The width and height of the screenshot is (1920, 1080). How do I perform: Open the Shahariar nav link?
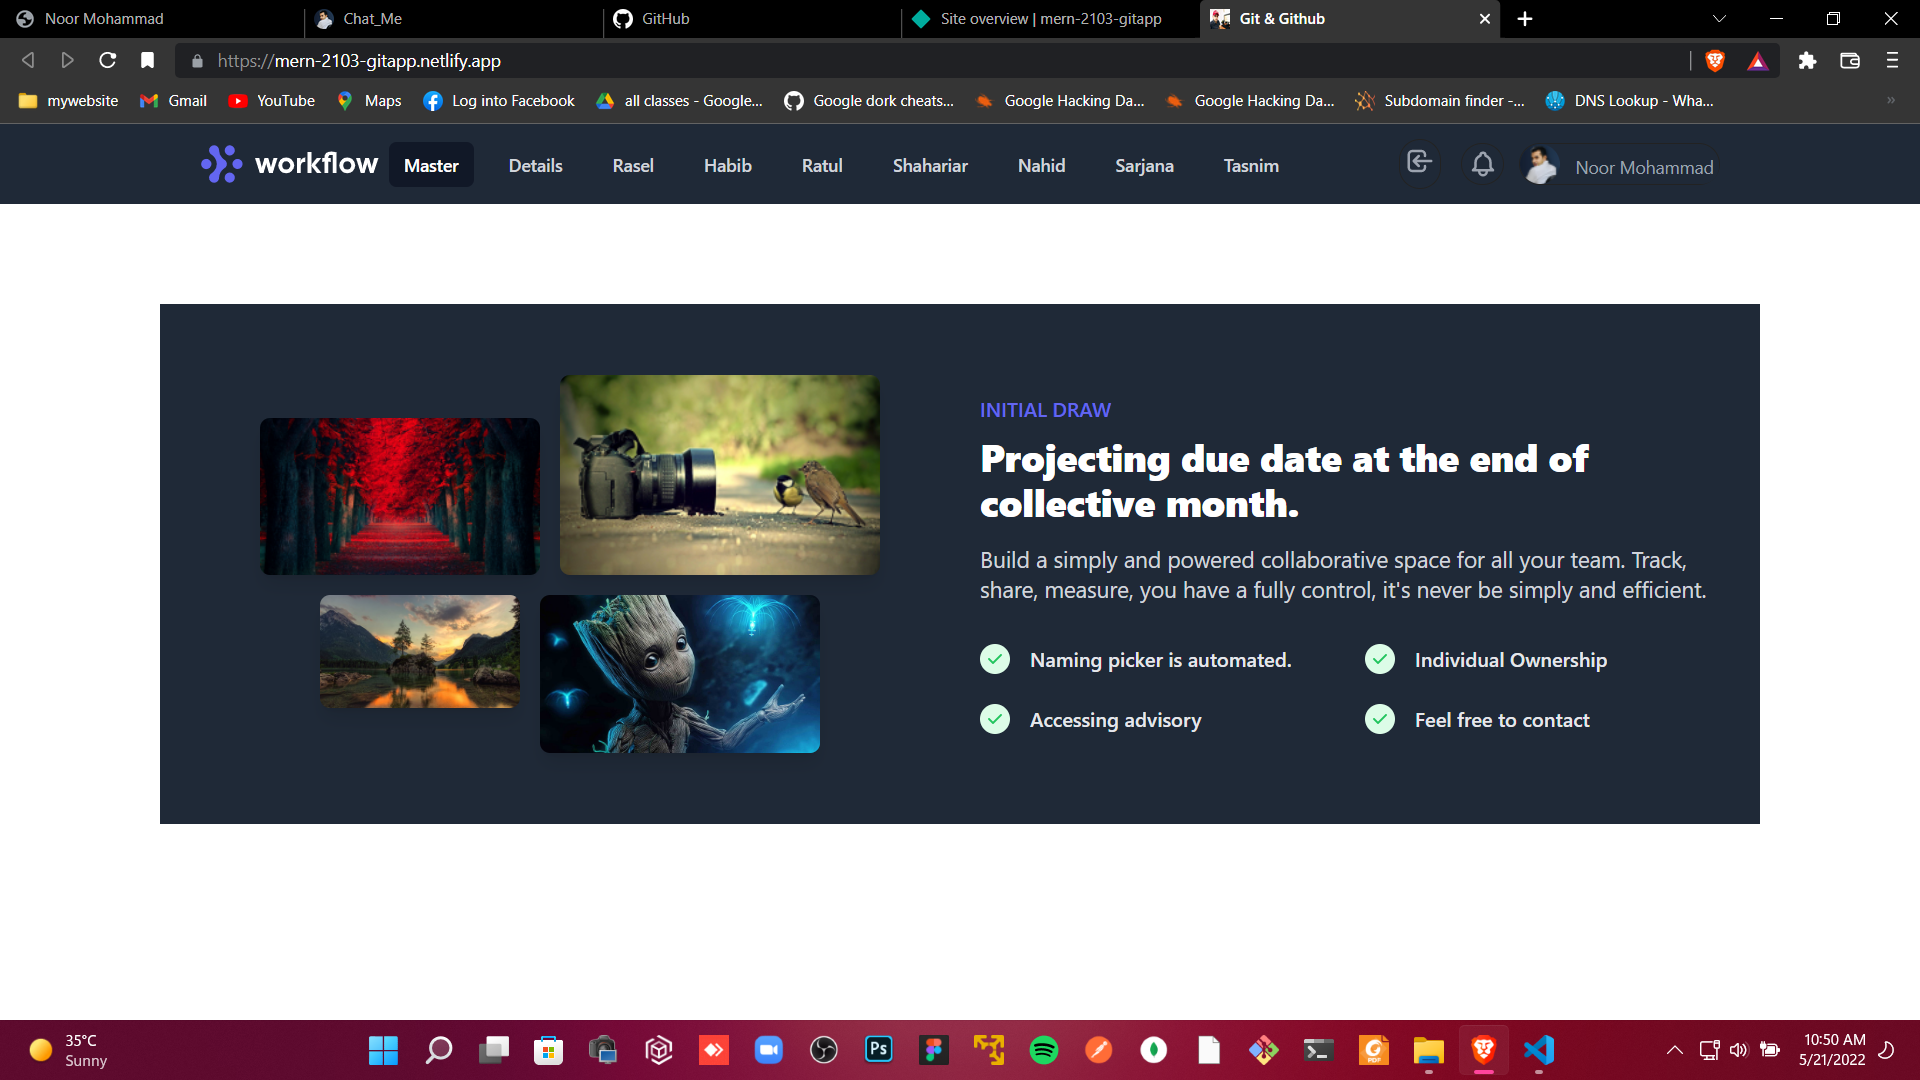930,166
